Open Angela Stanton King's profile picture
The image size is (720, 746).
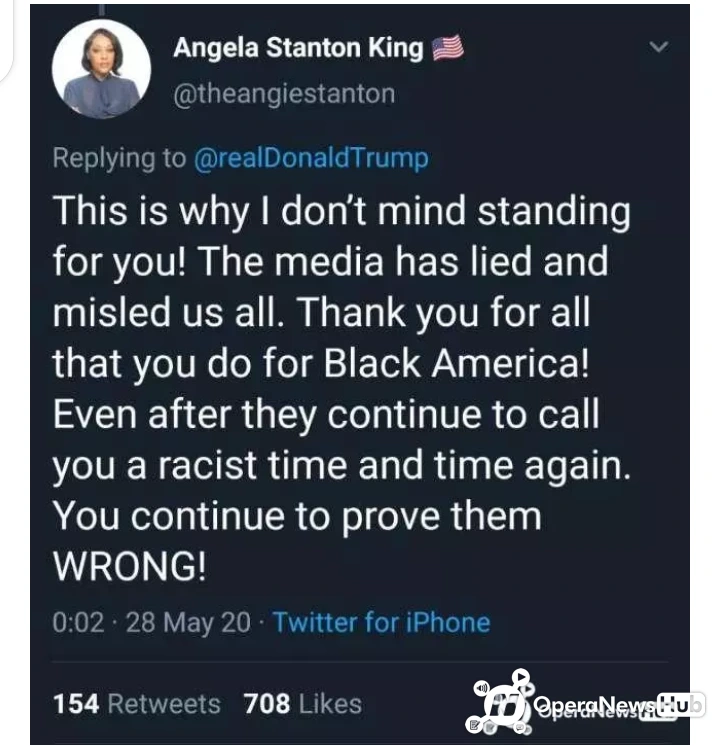click(x=101, y=69)
